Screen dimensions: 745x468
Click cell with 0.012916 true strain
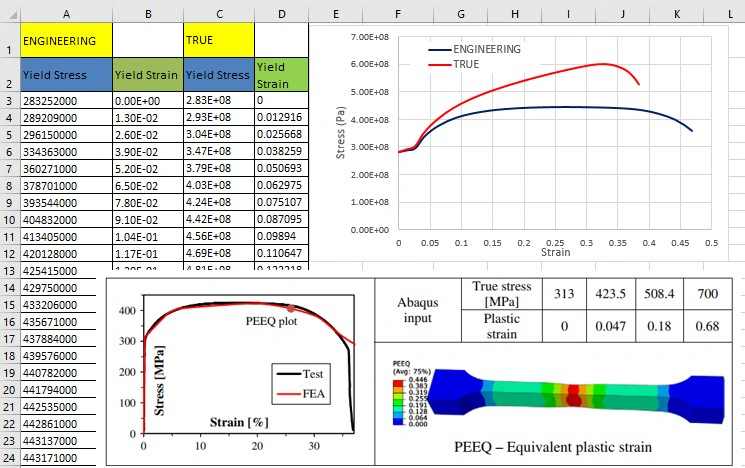282,118
